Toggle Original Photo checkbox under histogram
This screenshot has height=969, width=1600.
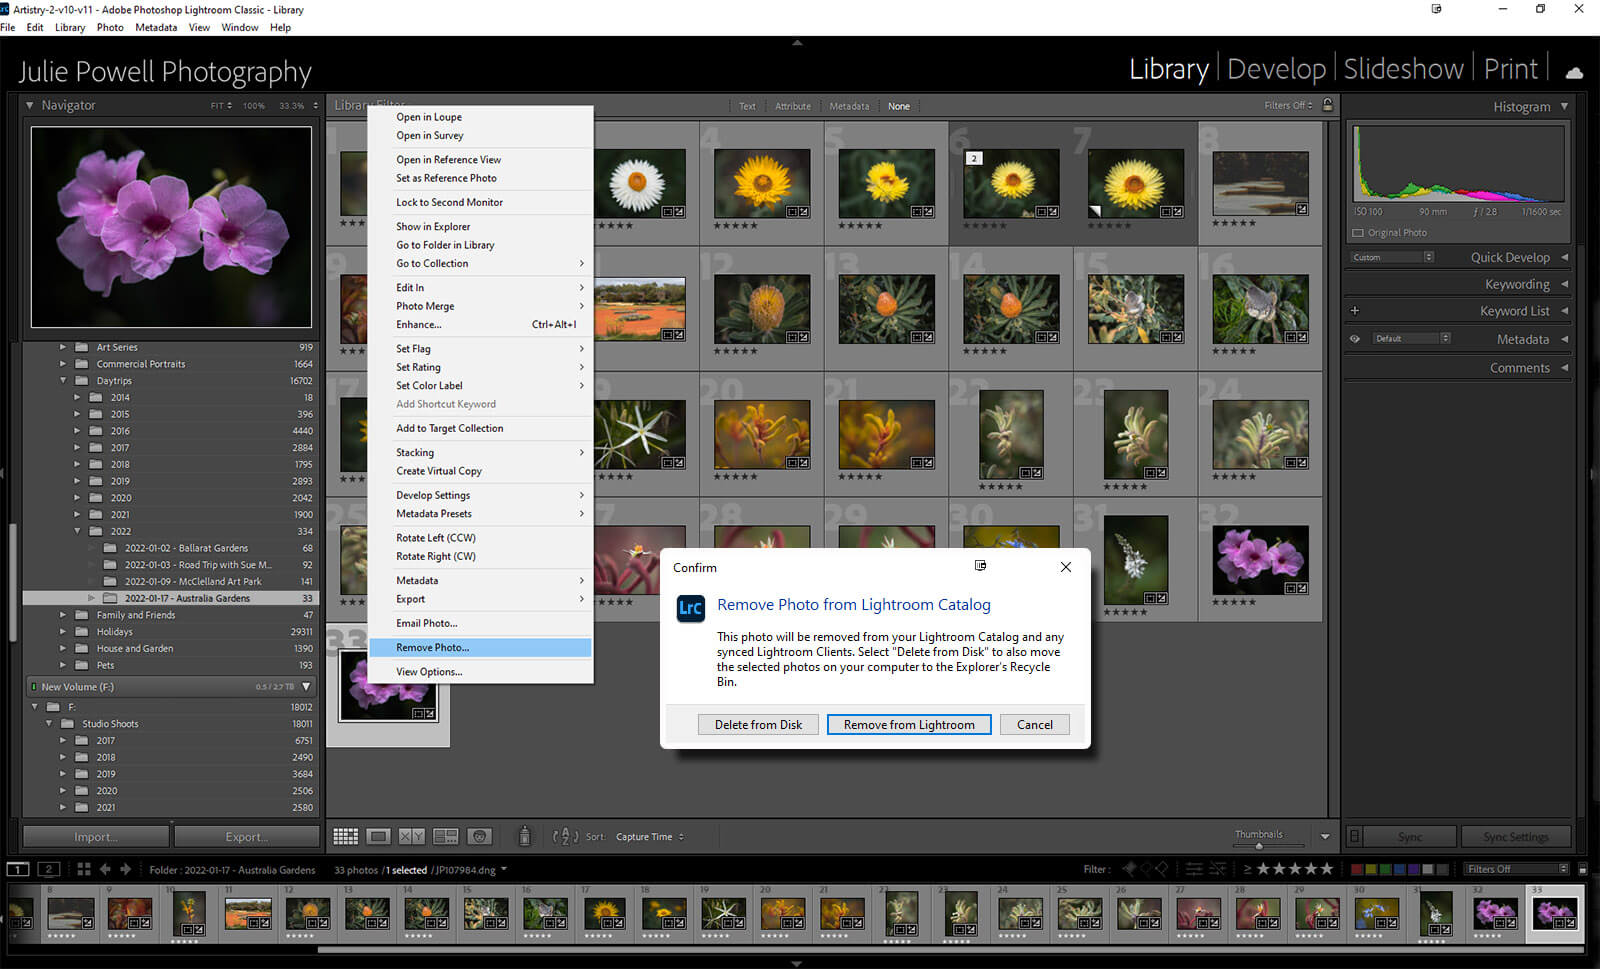(x=1358, y=233)
